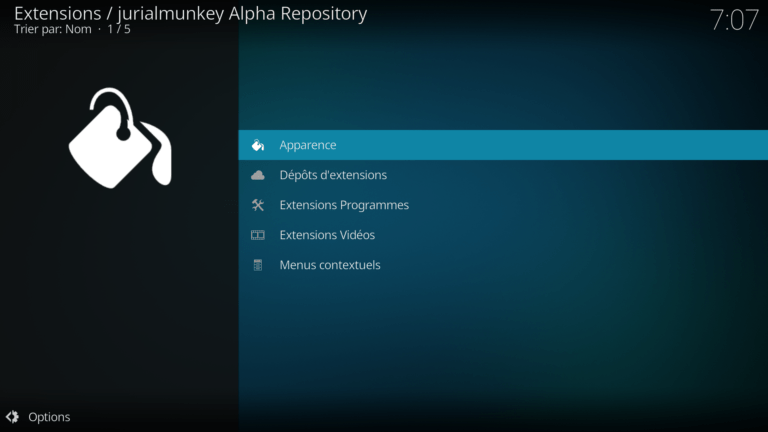
Task: Go to the Extensions Vidéos entry
Action: [327, 235]
